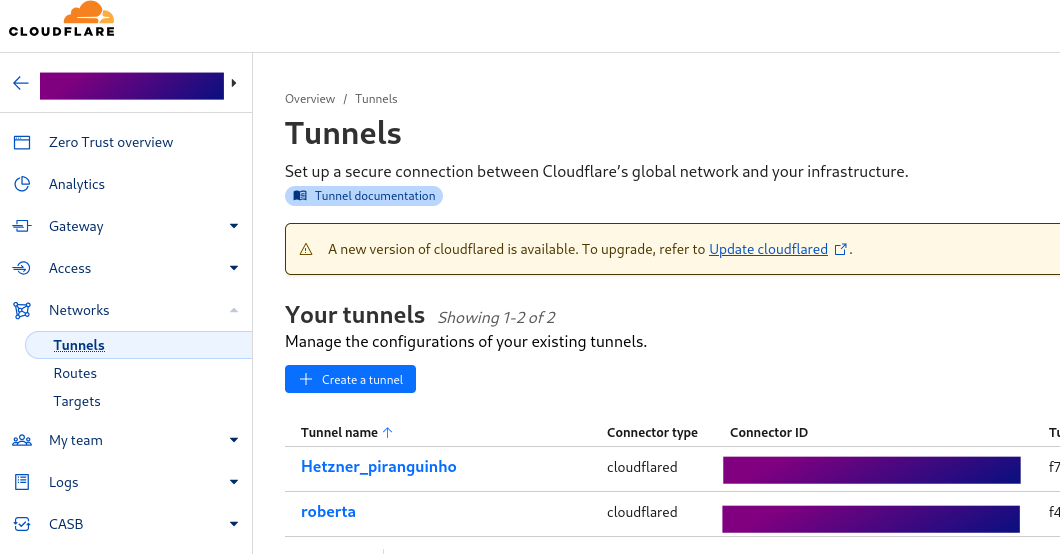The width and height of the screenshot is (1060, 554).
Task: Click the My team label in sidebar
Action: [x=76, y=440]
